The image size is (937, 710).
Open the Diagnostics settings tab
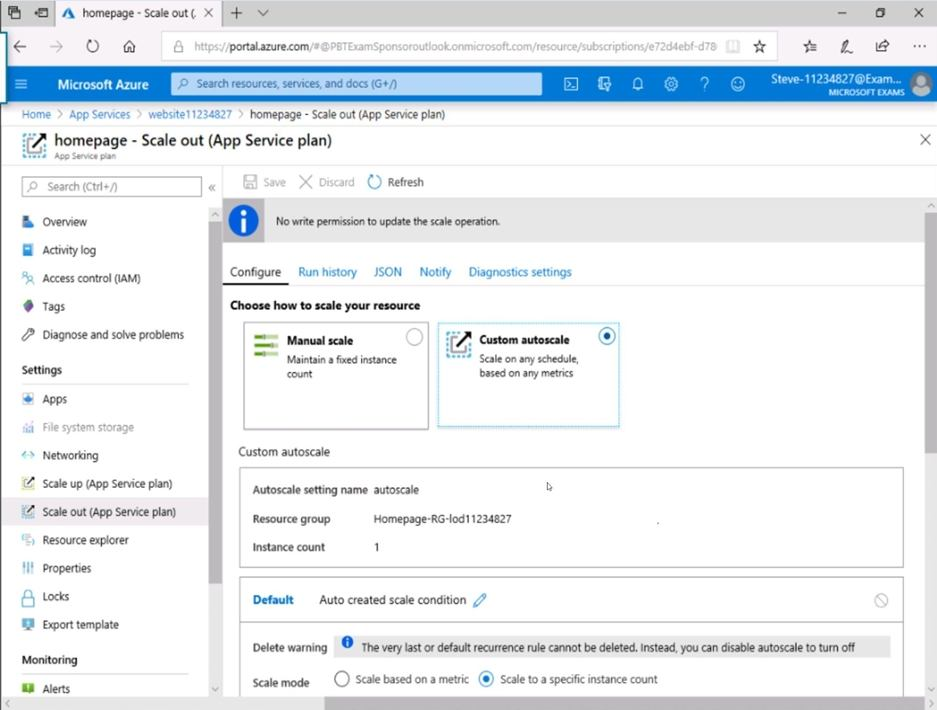pos(520,272)
